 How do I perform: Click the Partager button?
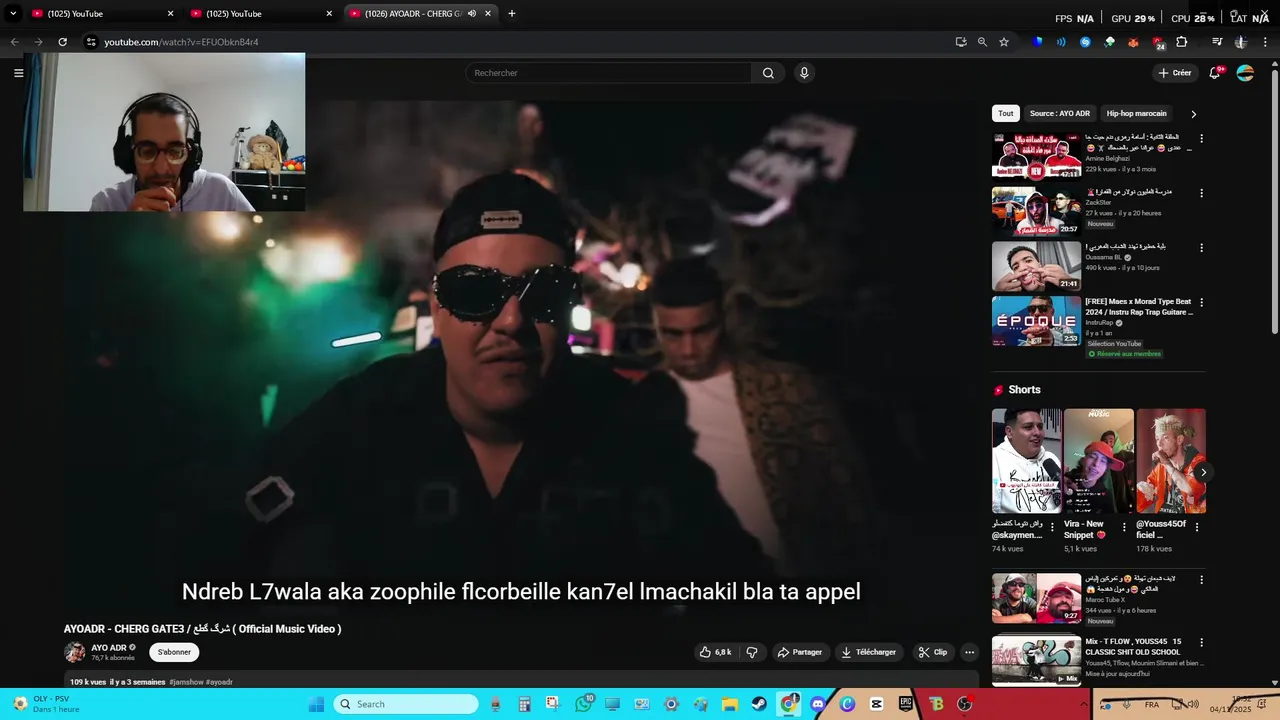800,652
